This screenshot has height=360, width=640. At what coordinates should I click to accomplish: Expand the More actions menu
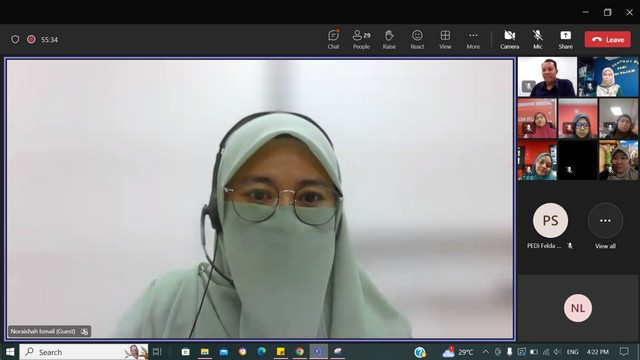(473, 40)
